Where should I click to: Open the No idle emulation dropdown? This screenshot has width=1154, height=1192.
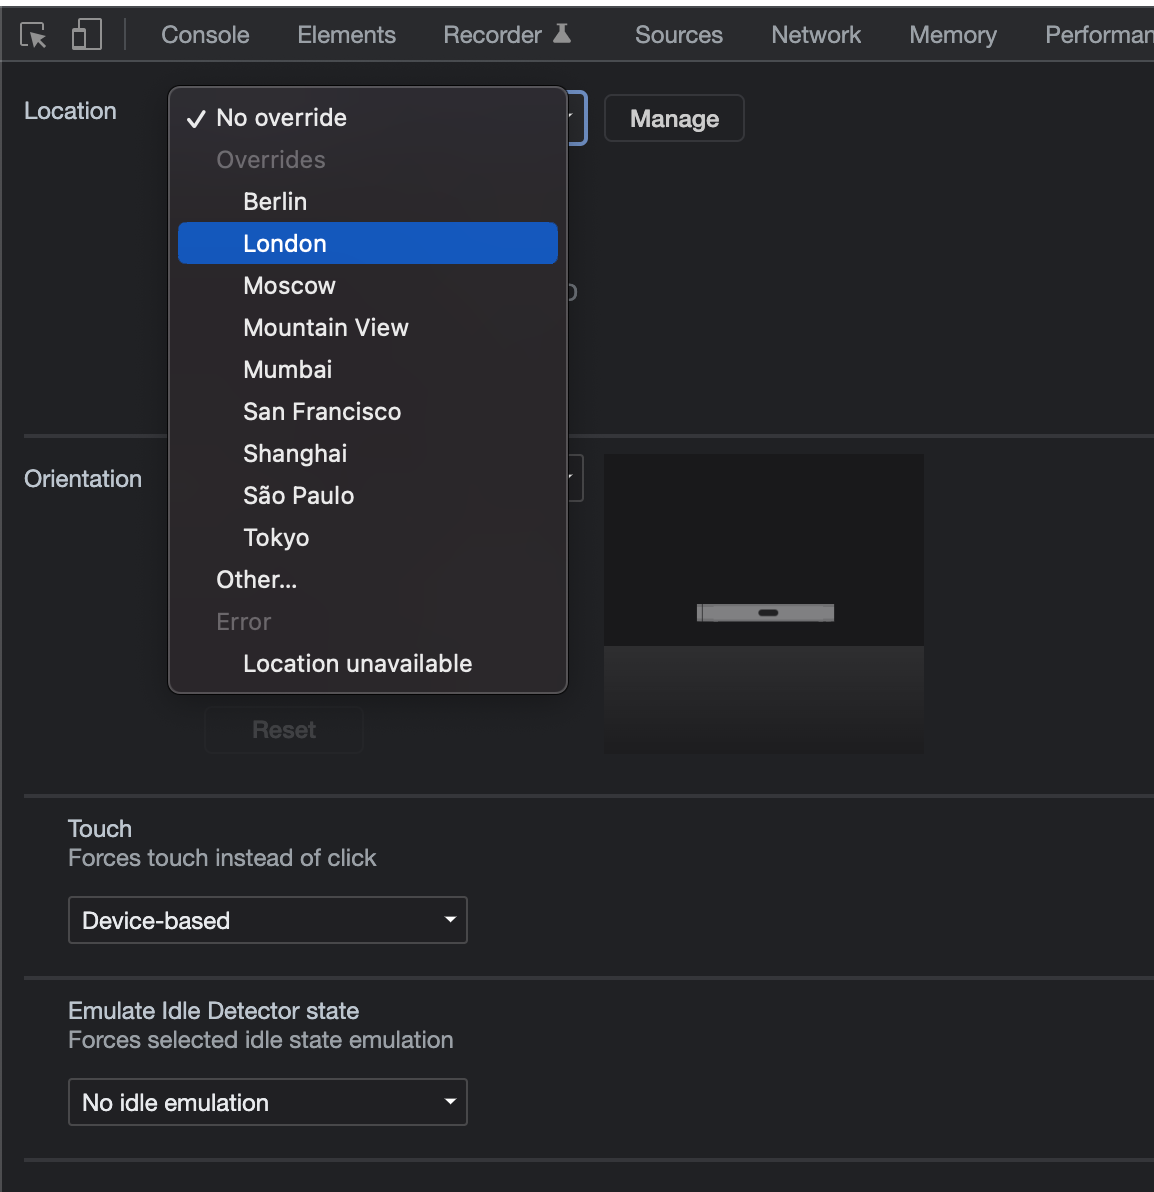point(267,1102)
